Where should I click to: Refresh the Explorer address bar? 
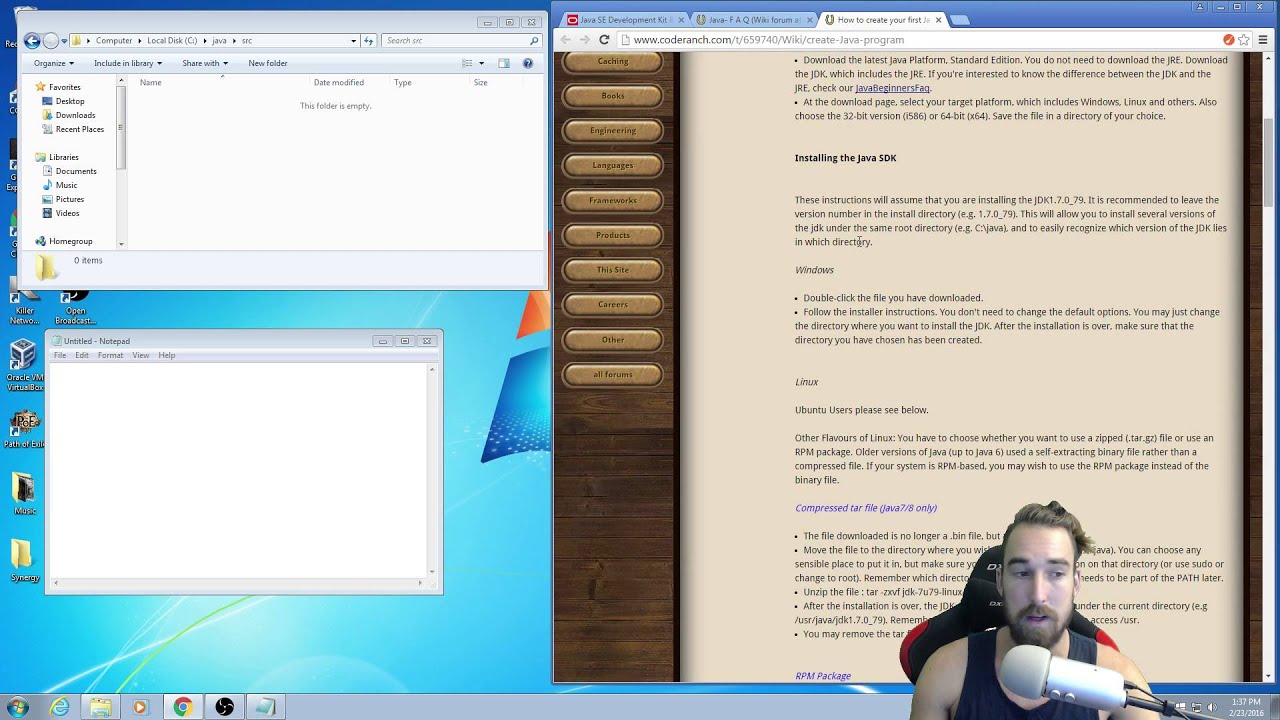(368, 41)
